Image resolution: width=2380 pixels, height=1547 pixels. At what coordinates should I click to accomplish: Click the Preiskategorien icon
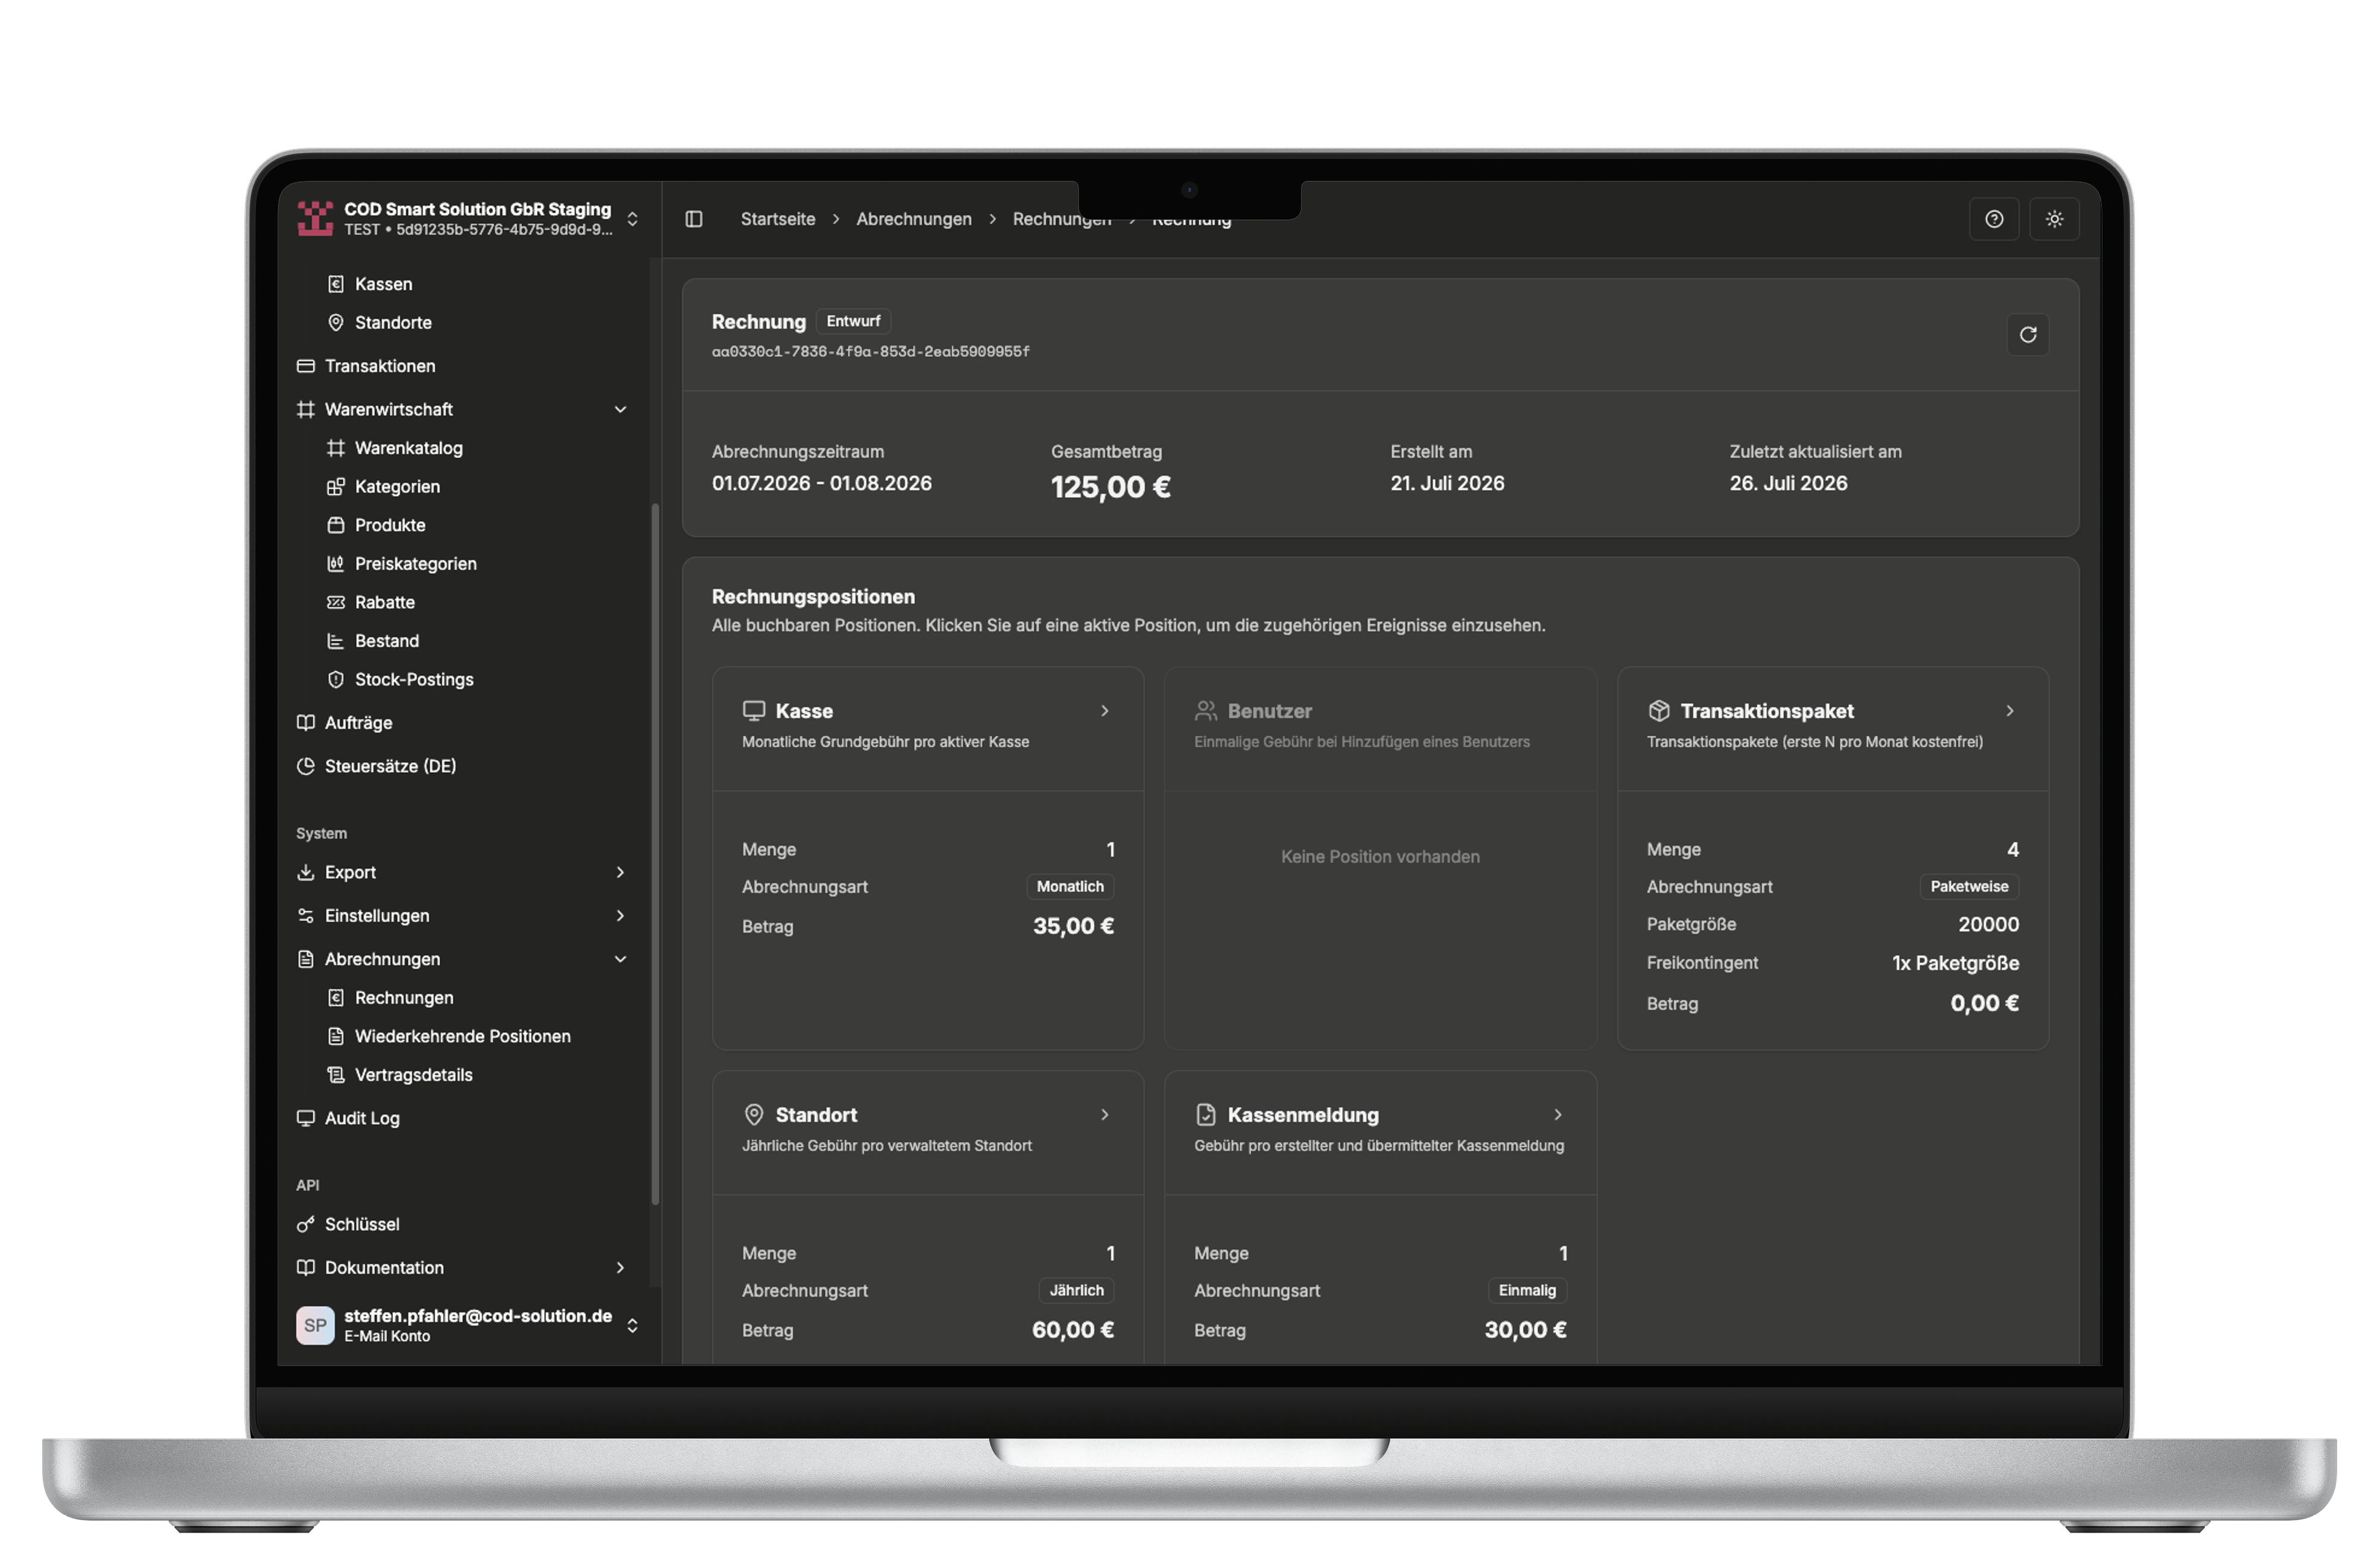tap(336, 564)
